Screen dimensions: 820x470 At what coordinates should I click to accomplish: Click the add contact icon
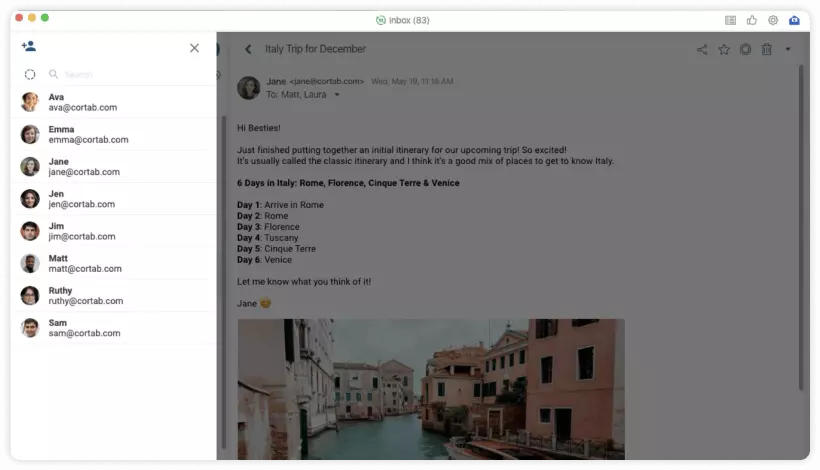[x=28, y=47]
